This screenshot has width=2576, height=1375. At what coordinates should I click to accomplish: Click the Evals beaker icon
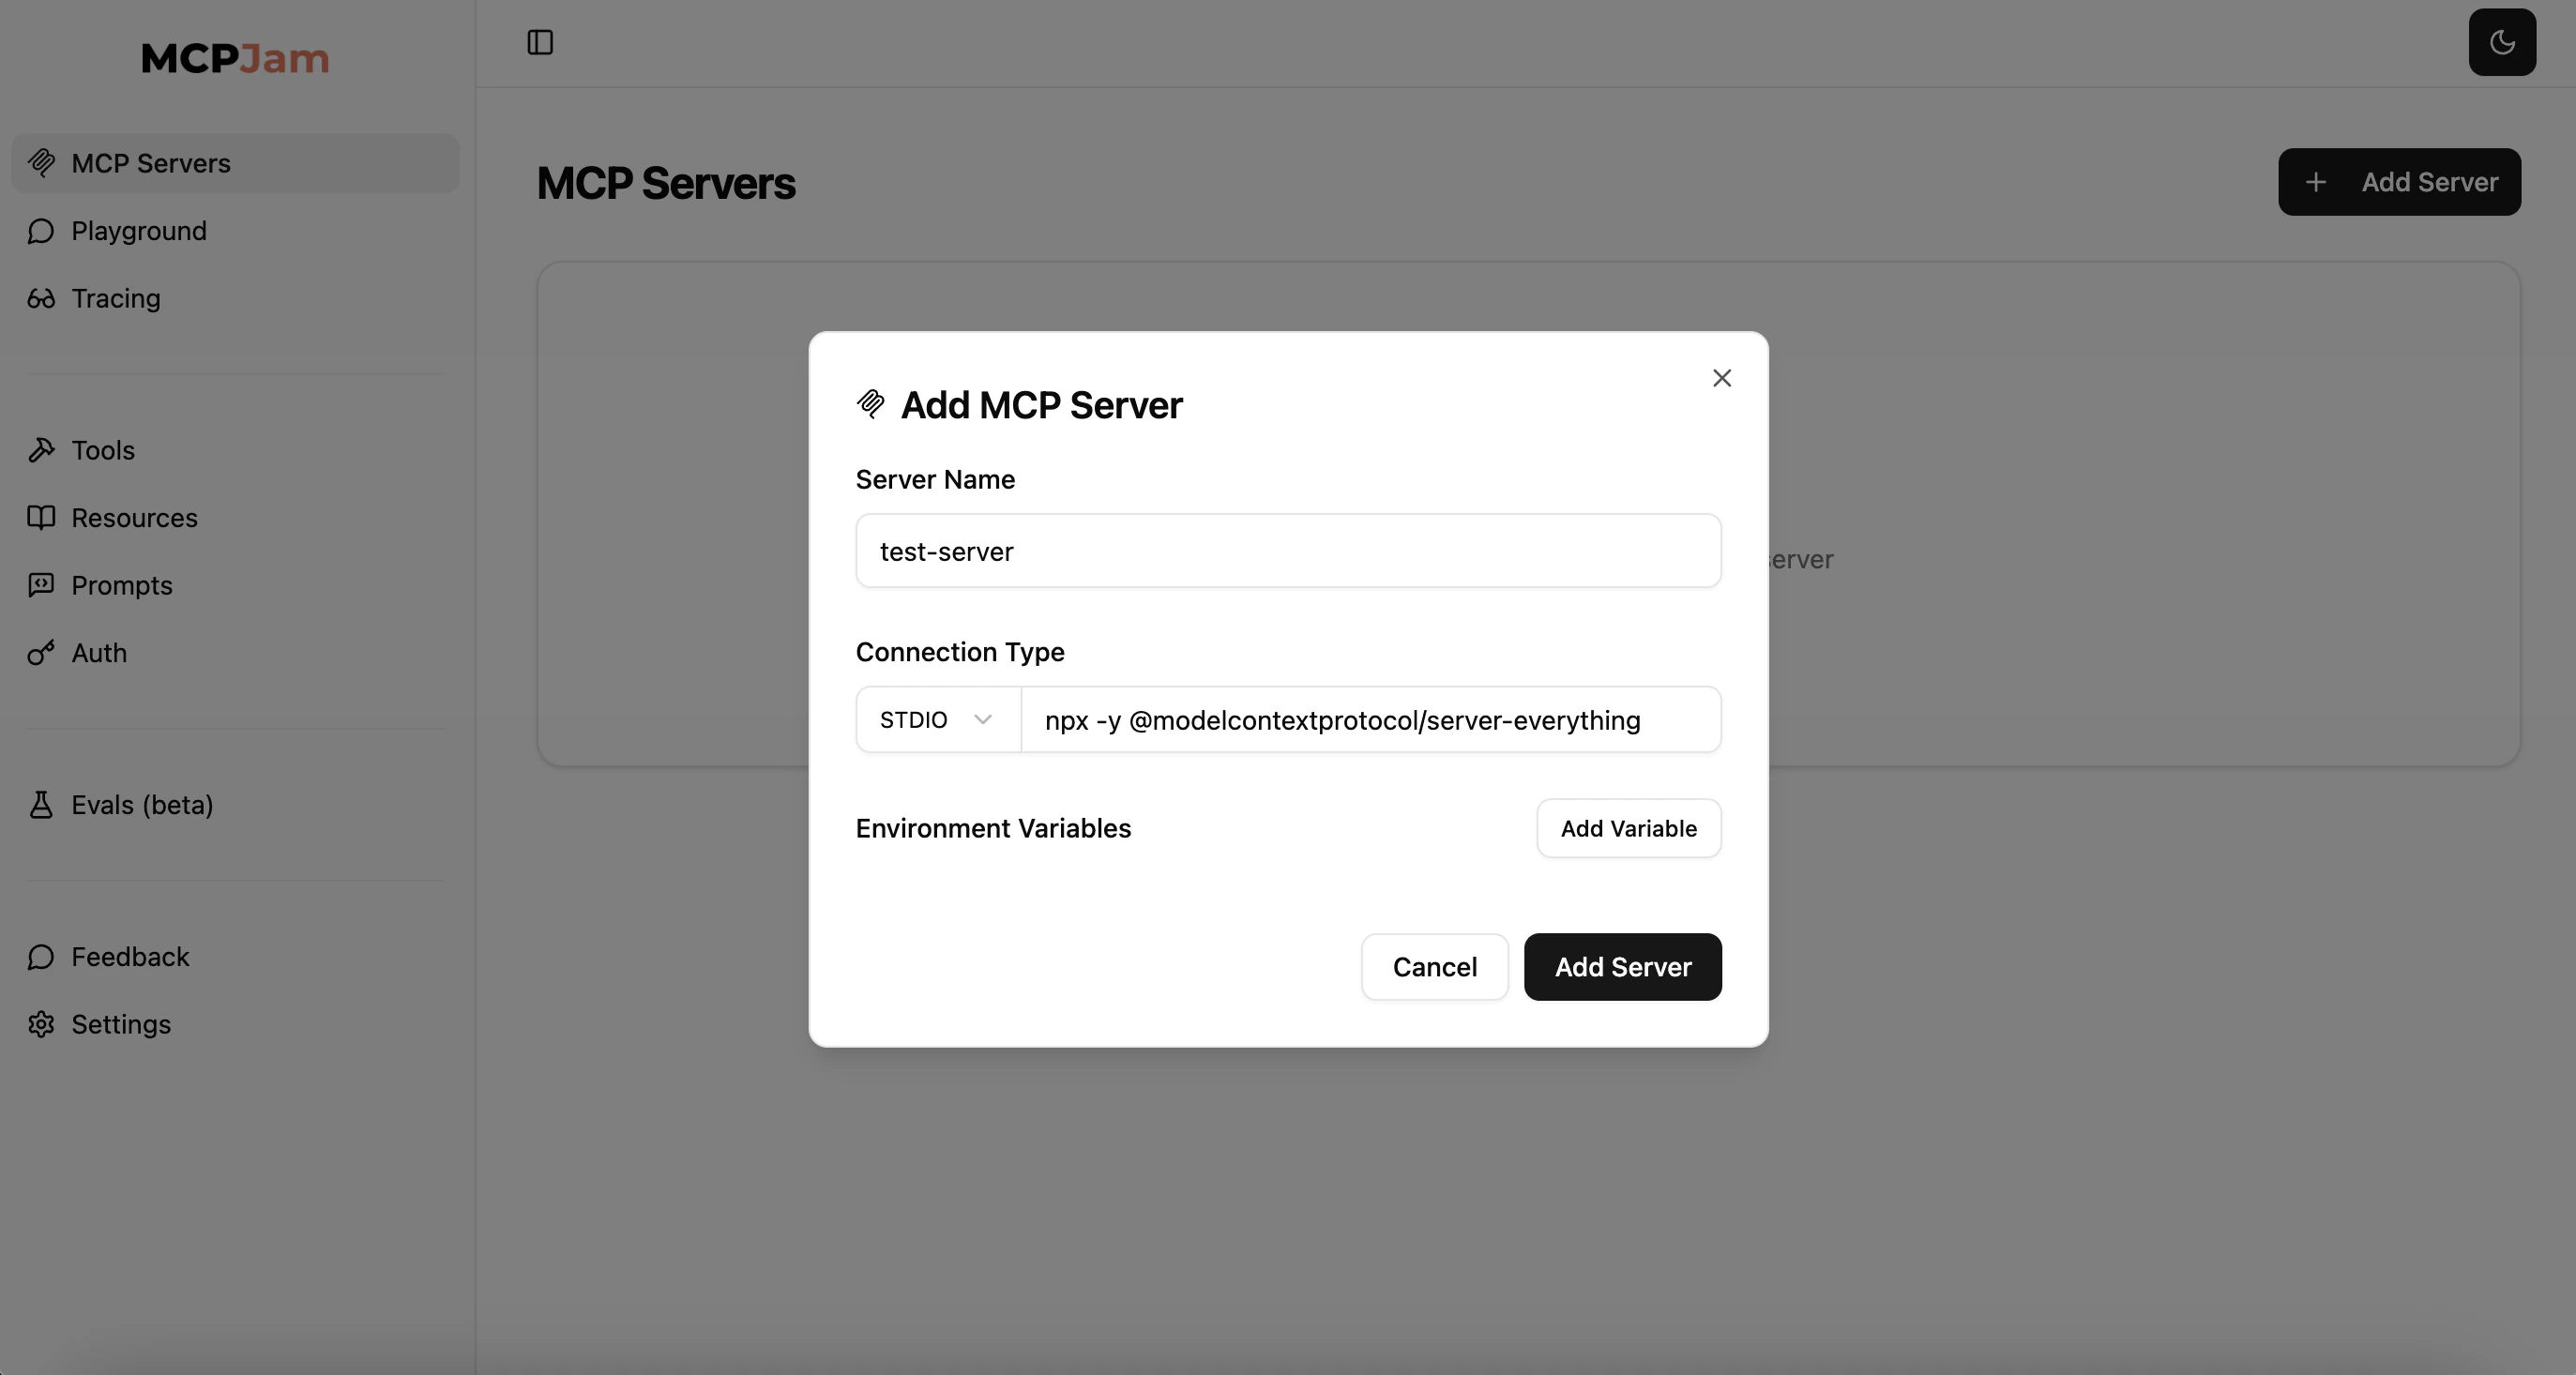tap(41, 804)
